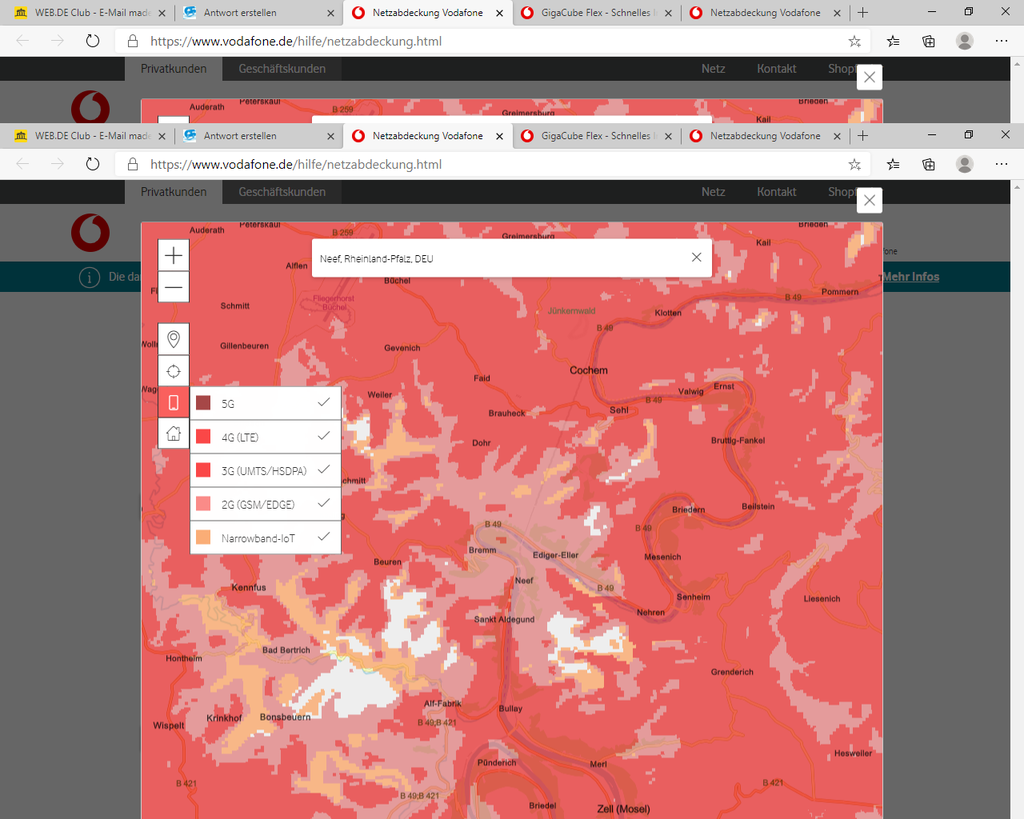Open favorites list in lower window toolbar
Viewport: 1024px width, 819px height.
(x=893, y=165)
